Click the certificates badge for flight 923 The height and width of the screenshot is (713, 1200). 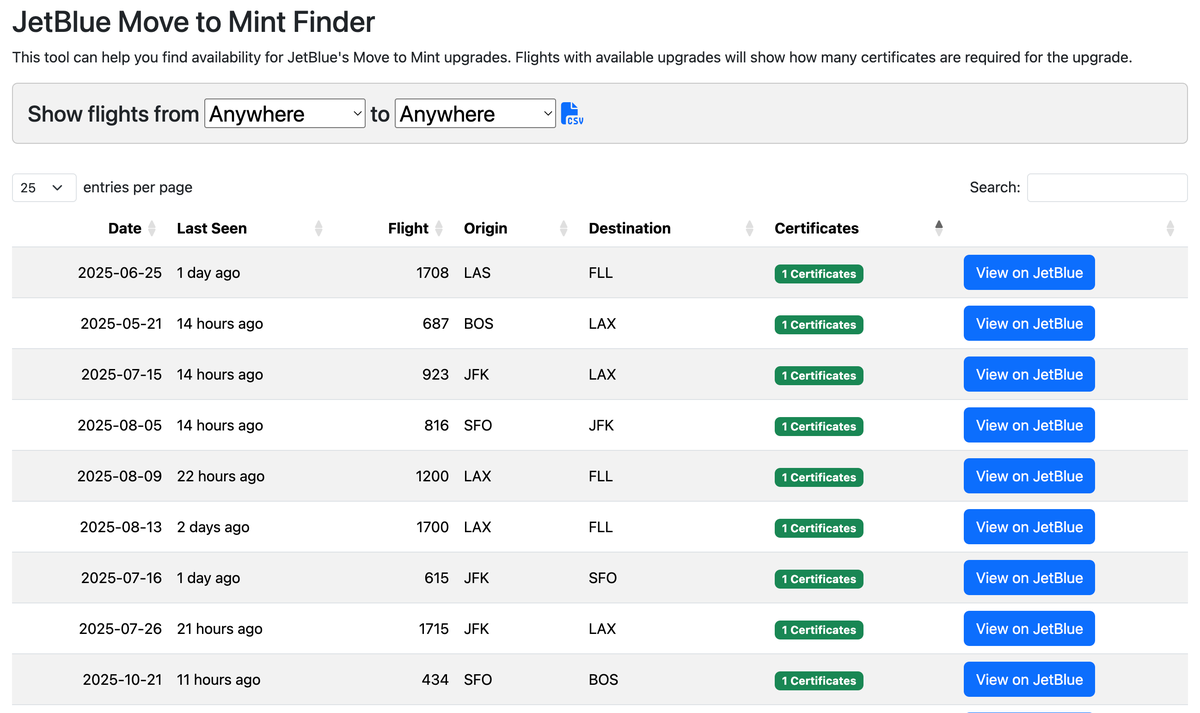[819, 376]
